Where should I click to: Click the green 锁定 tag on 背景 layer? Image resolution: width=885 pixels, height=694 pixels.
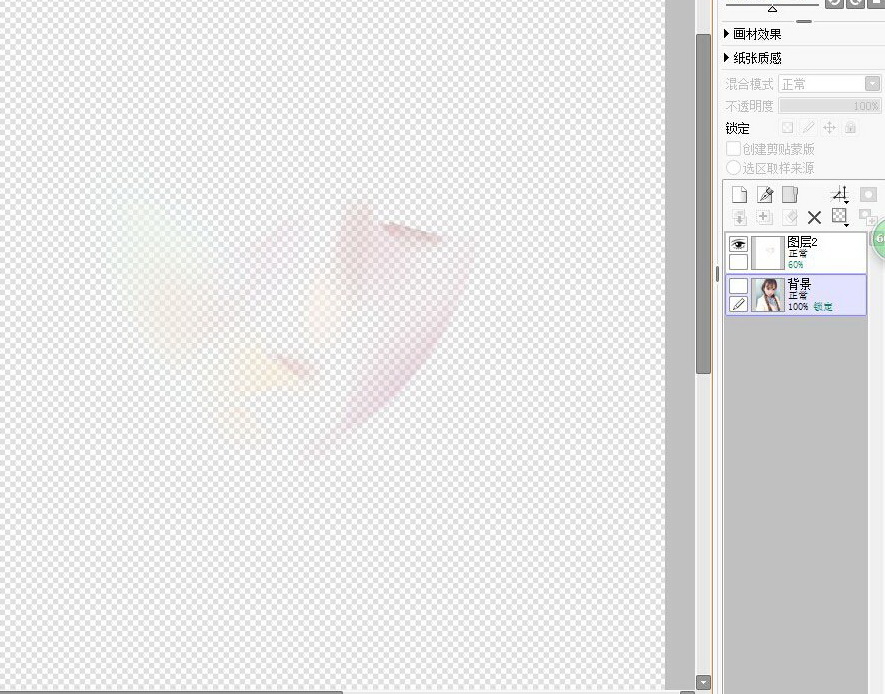822,306
